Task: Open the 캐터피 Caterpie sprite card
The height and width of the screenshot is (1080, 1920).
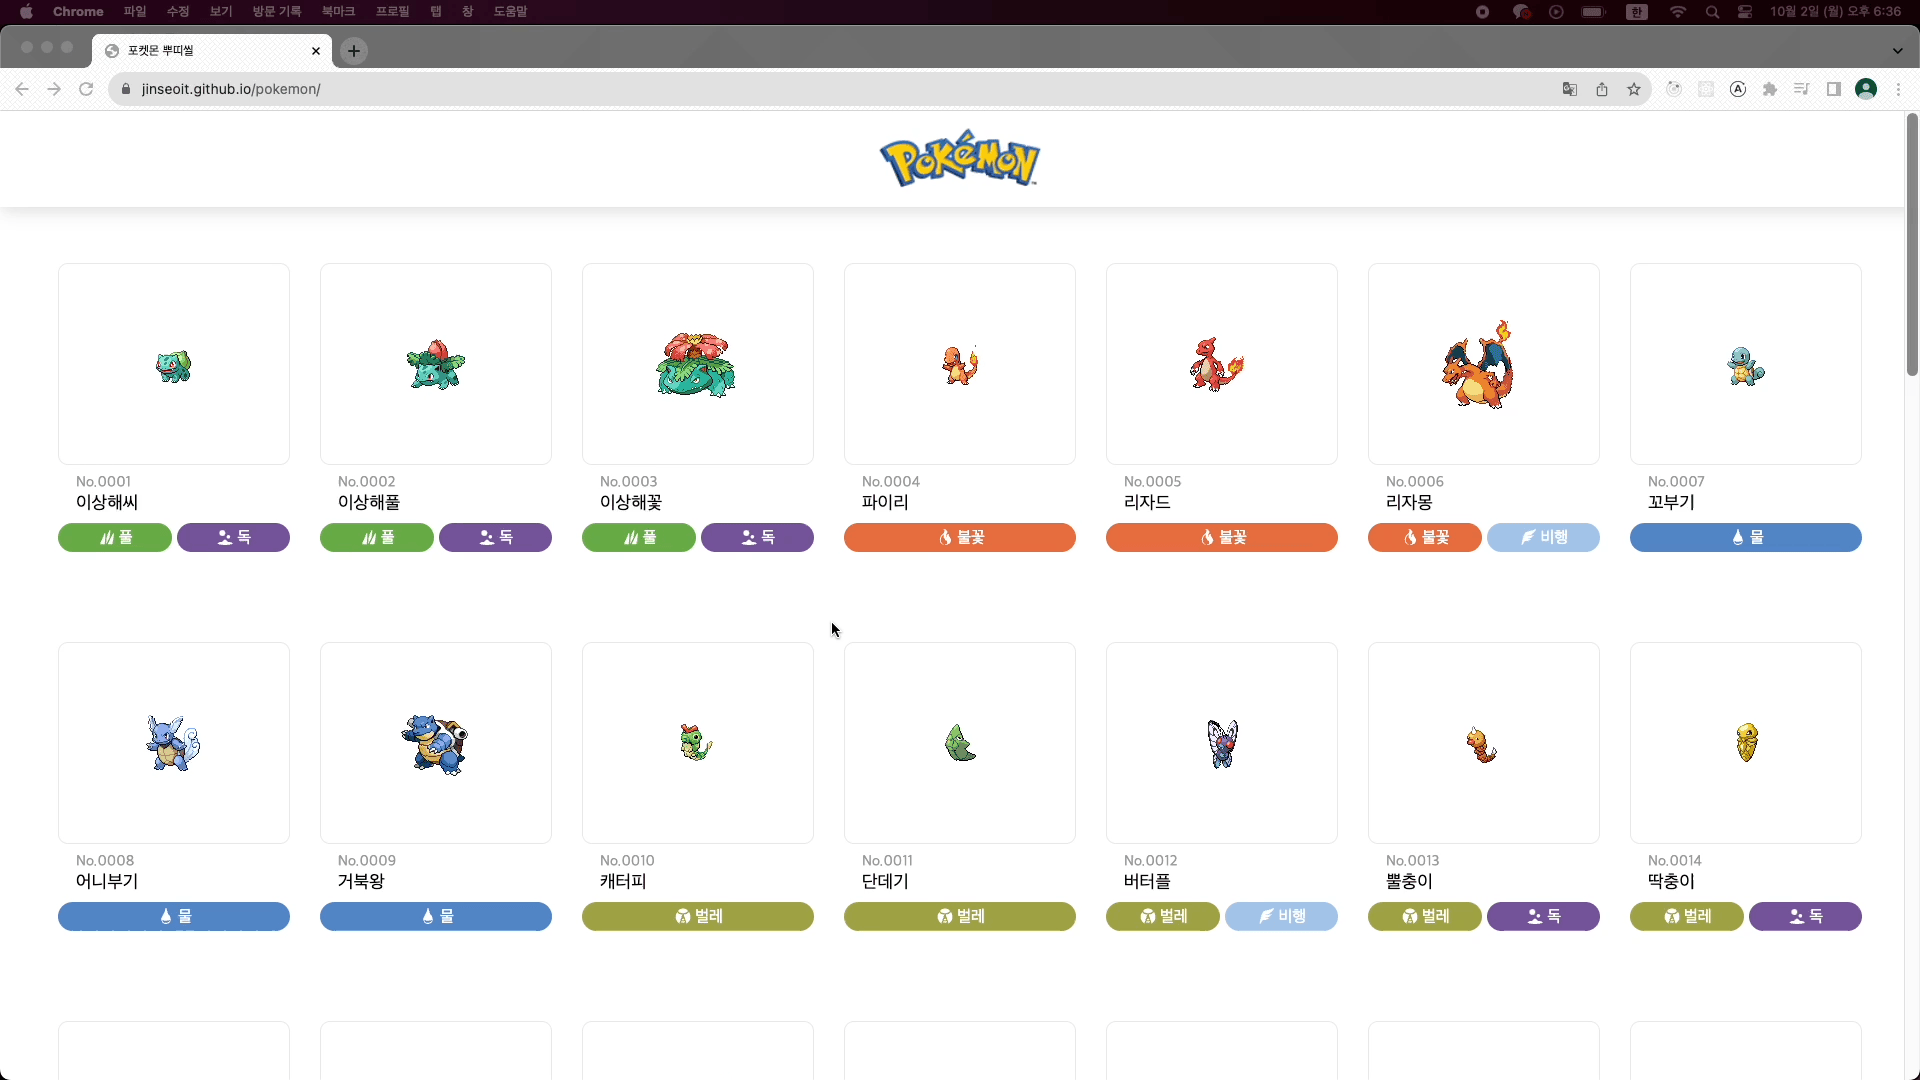Action: (698, 743)
